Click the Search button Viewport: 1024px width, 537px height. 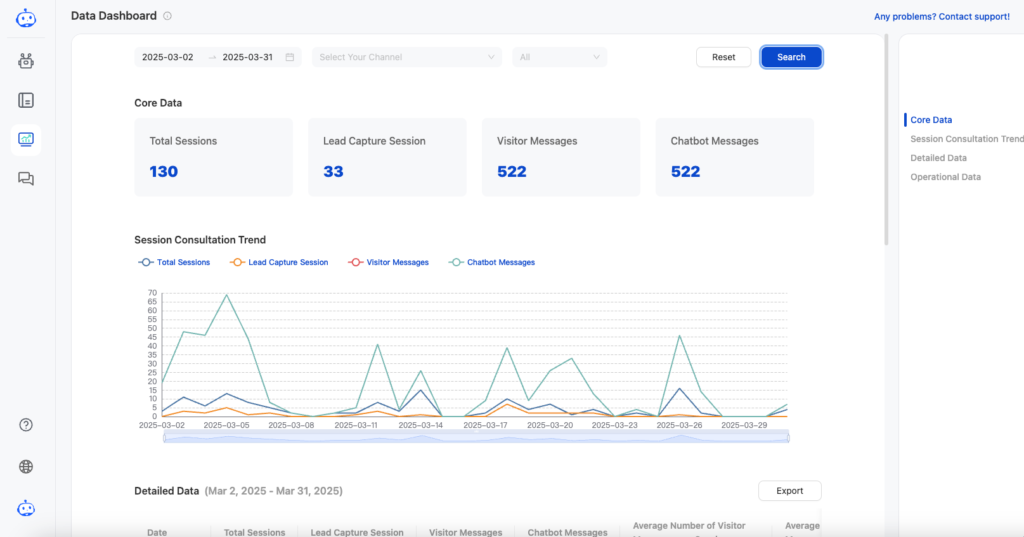(x=792, y=57)
